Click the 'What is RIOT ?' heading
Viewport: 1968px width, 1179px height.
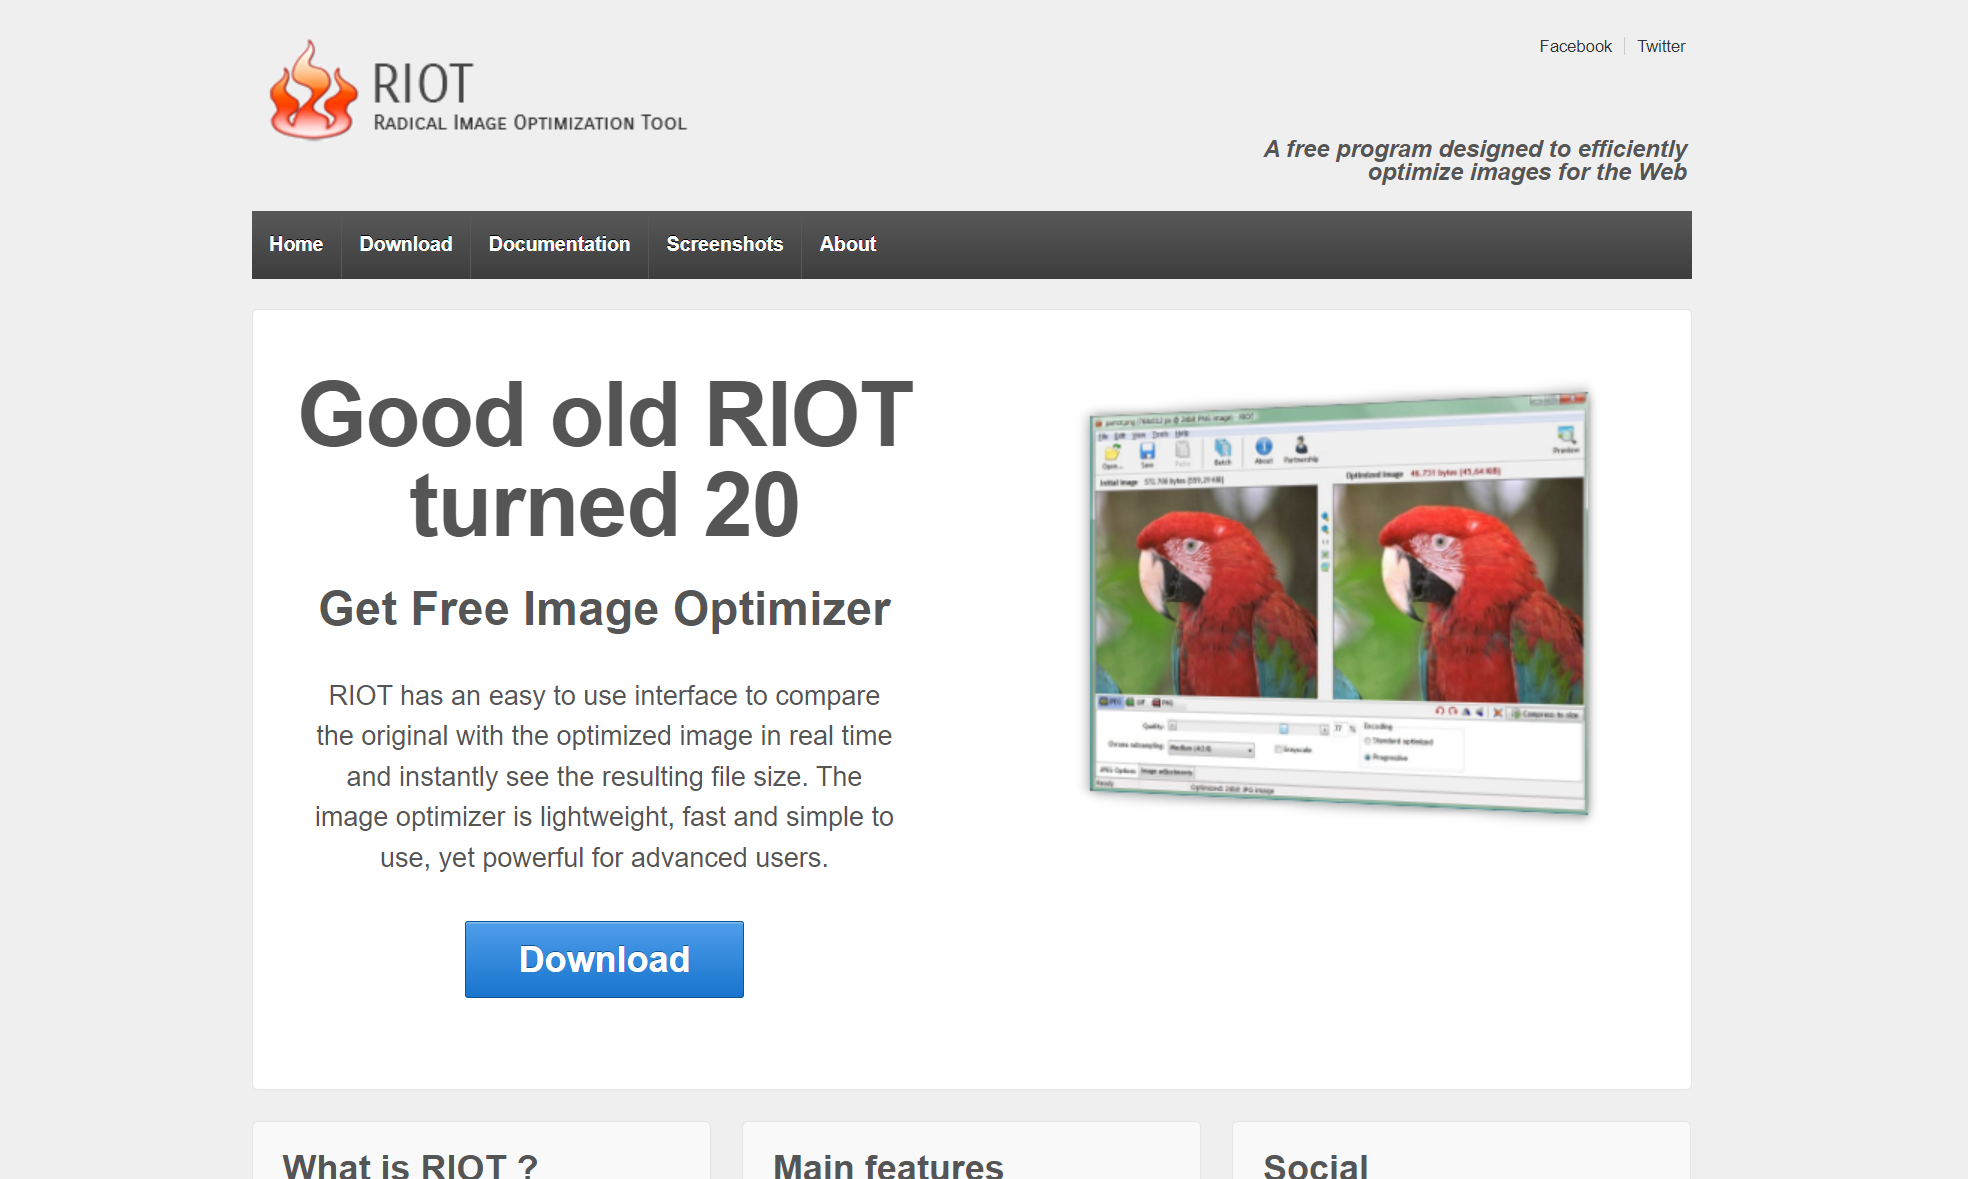click(x=410, y=1166)
